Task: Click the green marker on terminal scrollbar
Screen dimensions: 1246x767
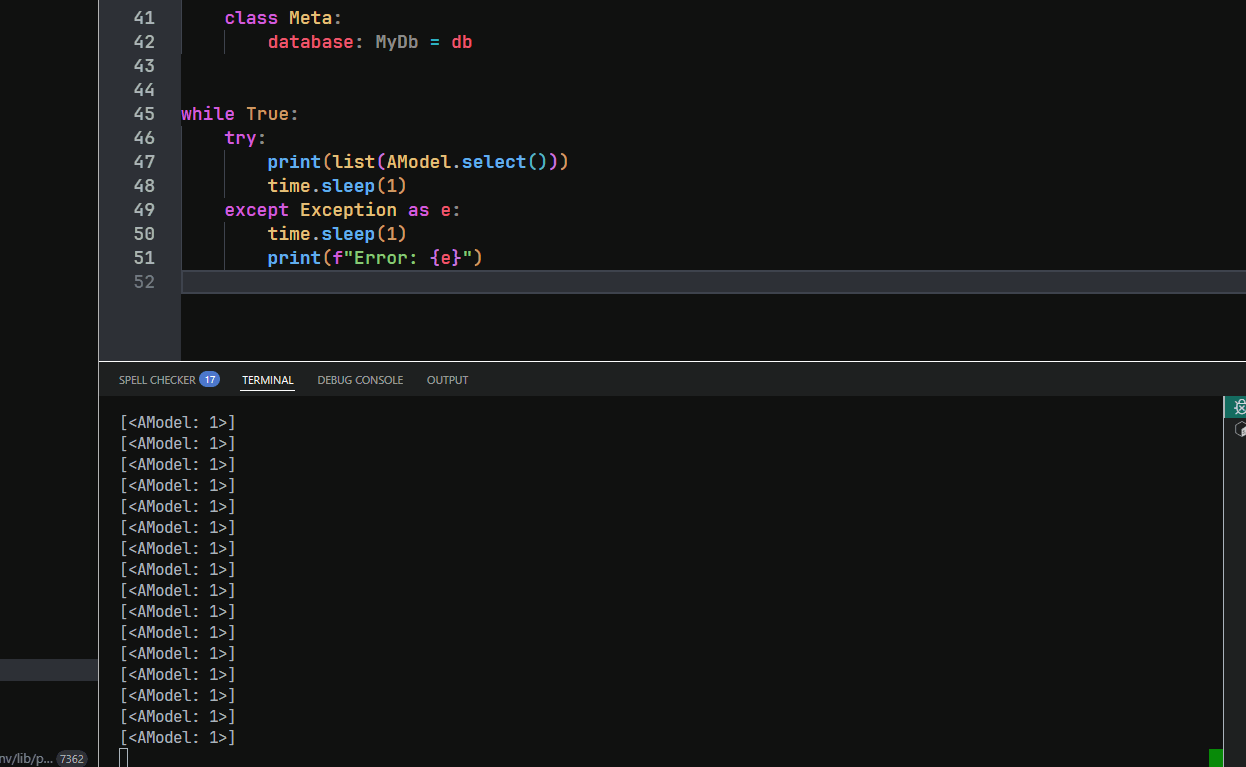Action: coord(1215,758)
